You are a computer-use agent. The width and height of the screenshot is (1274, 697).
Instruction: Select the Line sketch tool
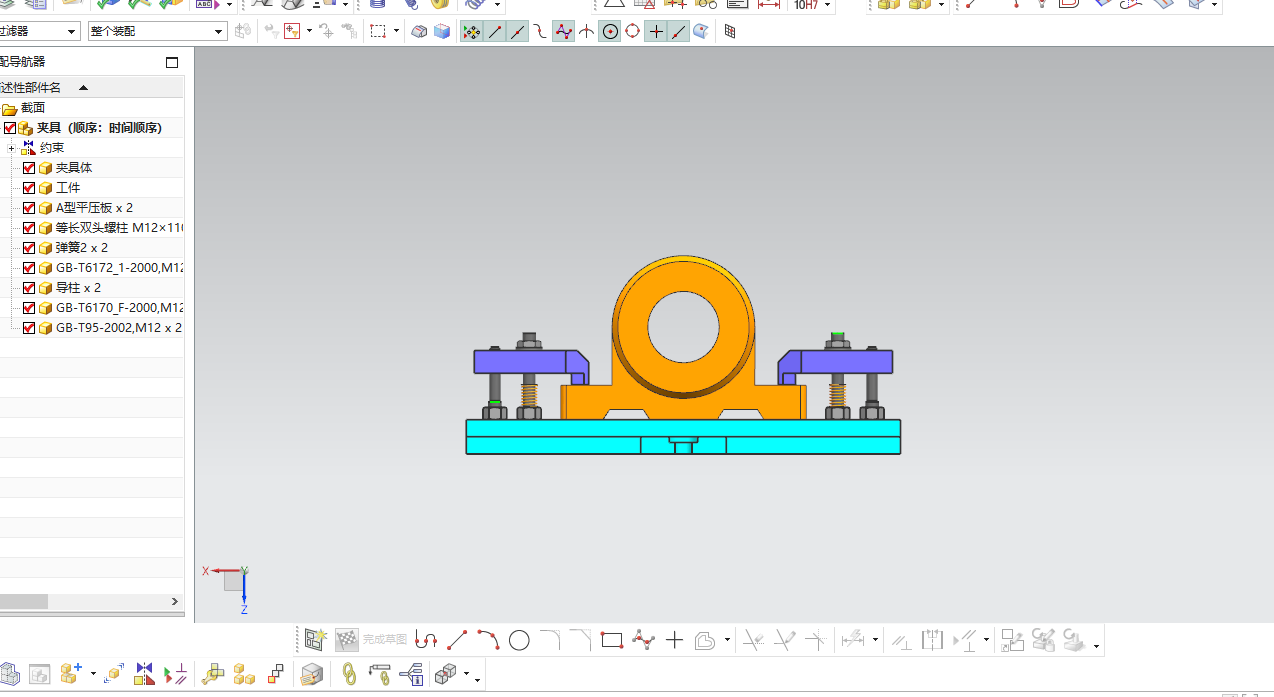(x=457, y=640)
